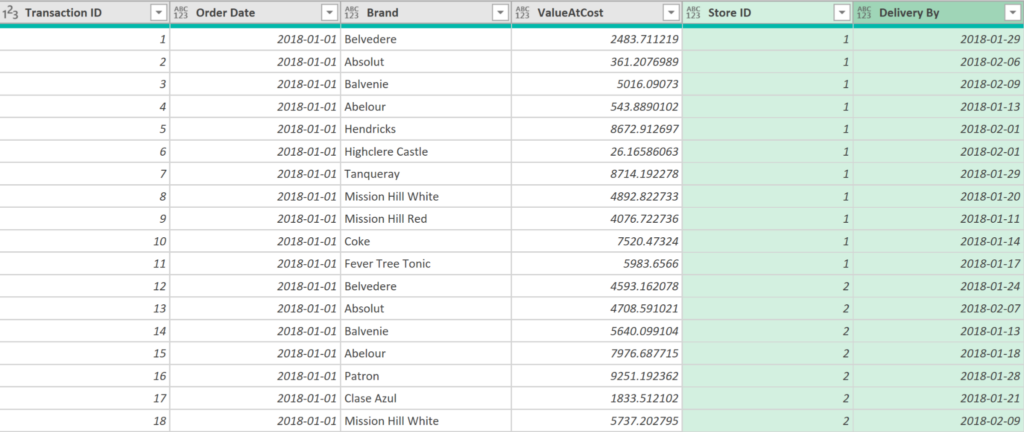This screenshot has width=1024, height=432.
Task: Click the Brand cell 'Hendricks'
Action: click(426, 129)
